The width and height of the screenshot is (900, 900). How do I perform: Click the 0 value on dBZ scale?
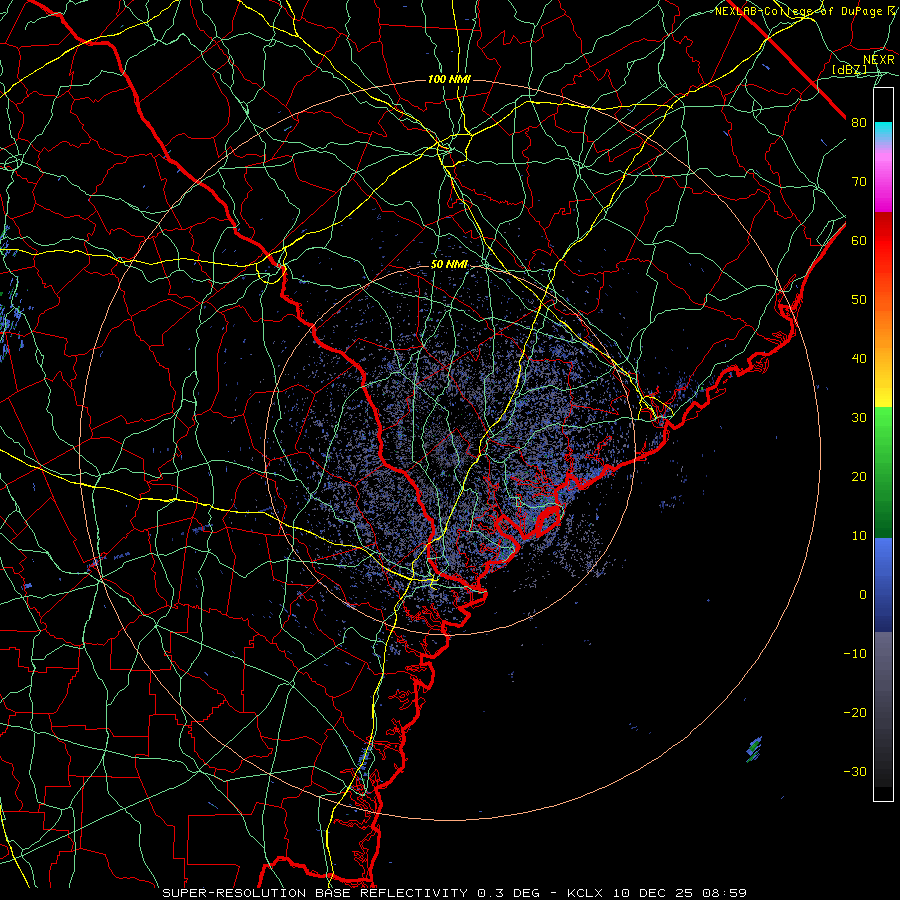(863, 595)
